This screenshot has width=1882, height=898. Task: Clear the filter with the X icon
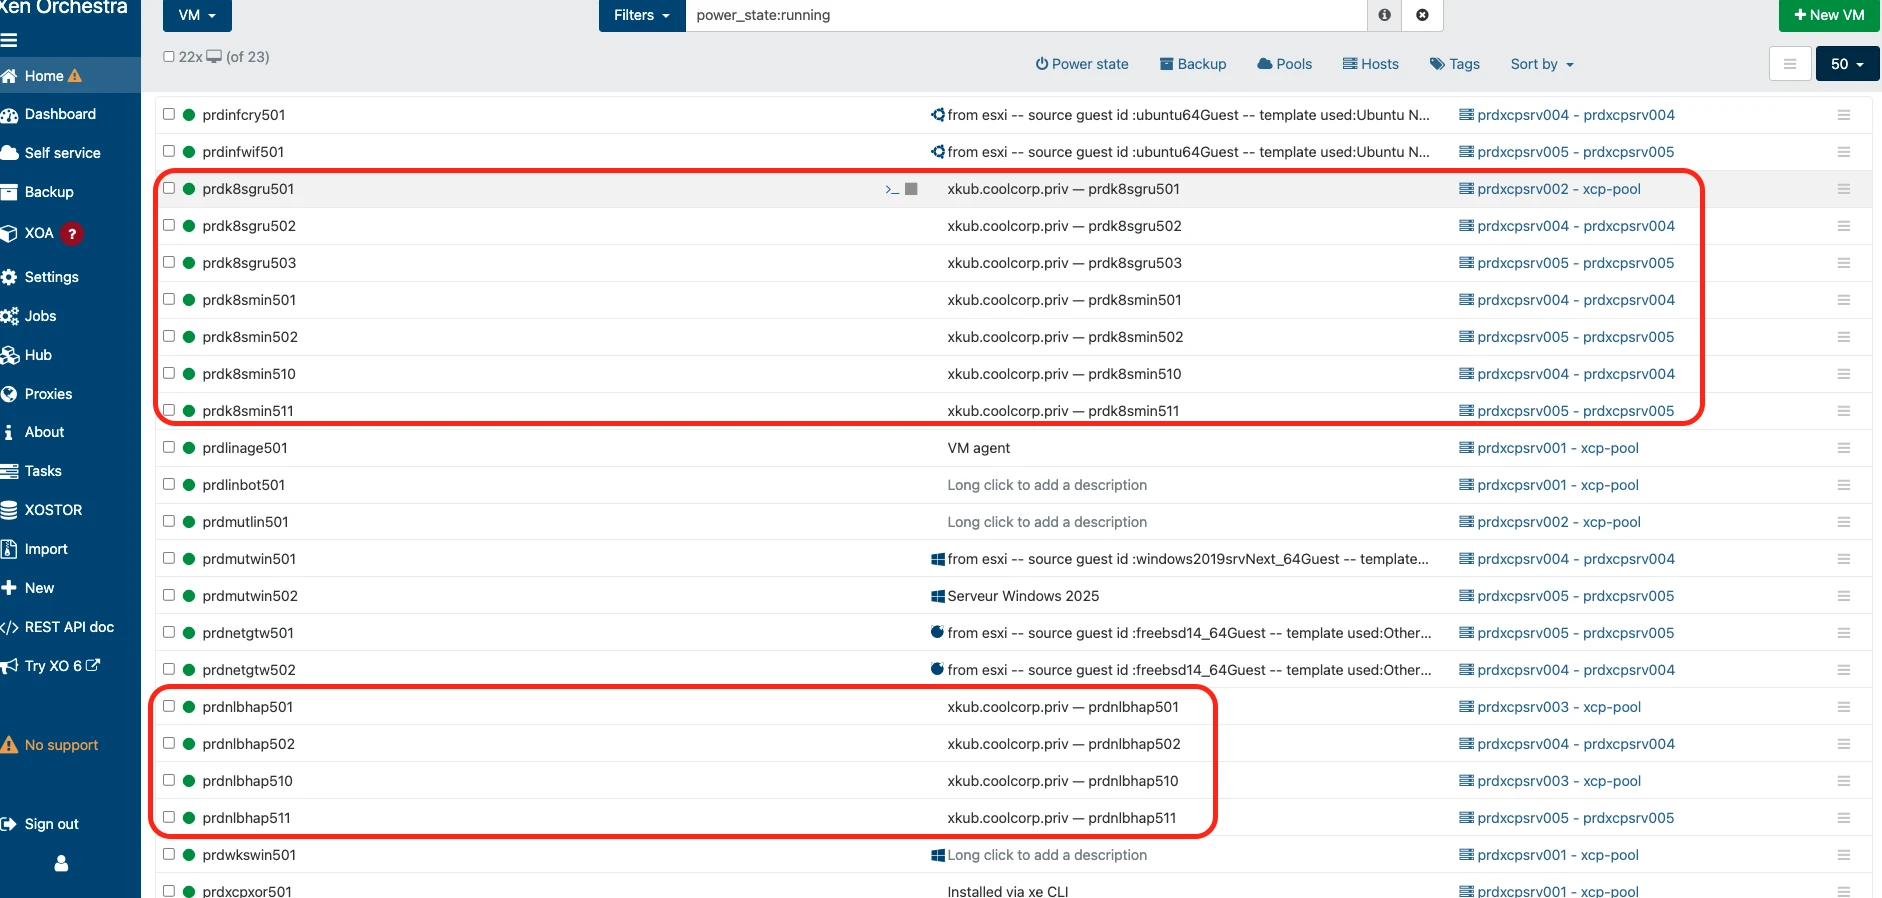[1422, 15]
